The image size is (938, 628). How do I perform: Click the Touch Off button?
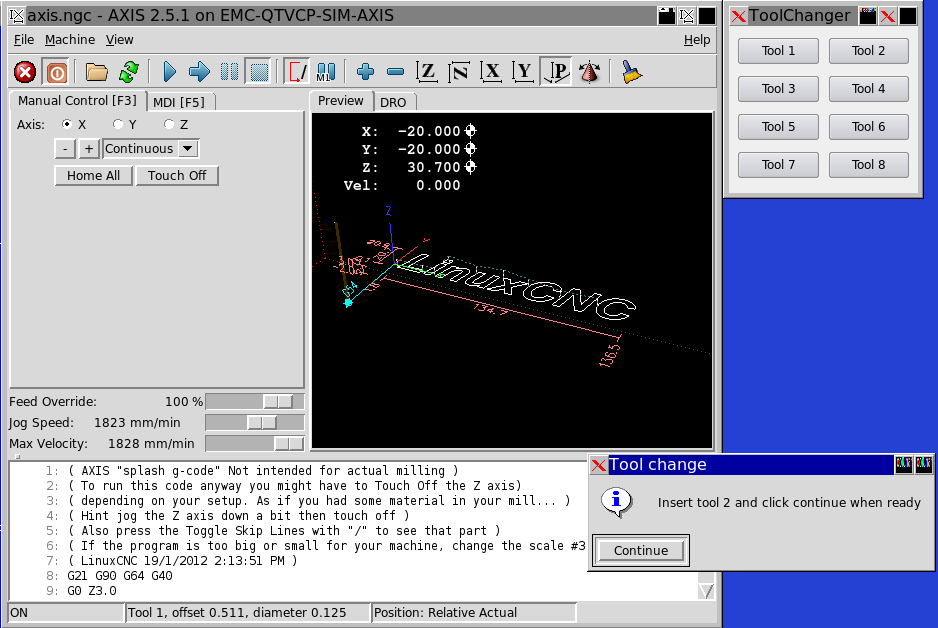177,176
